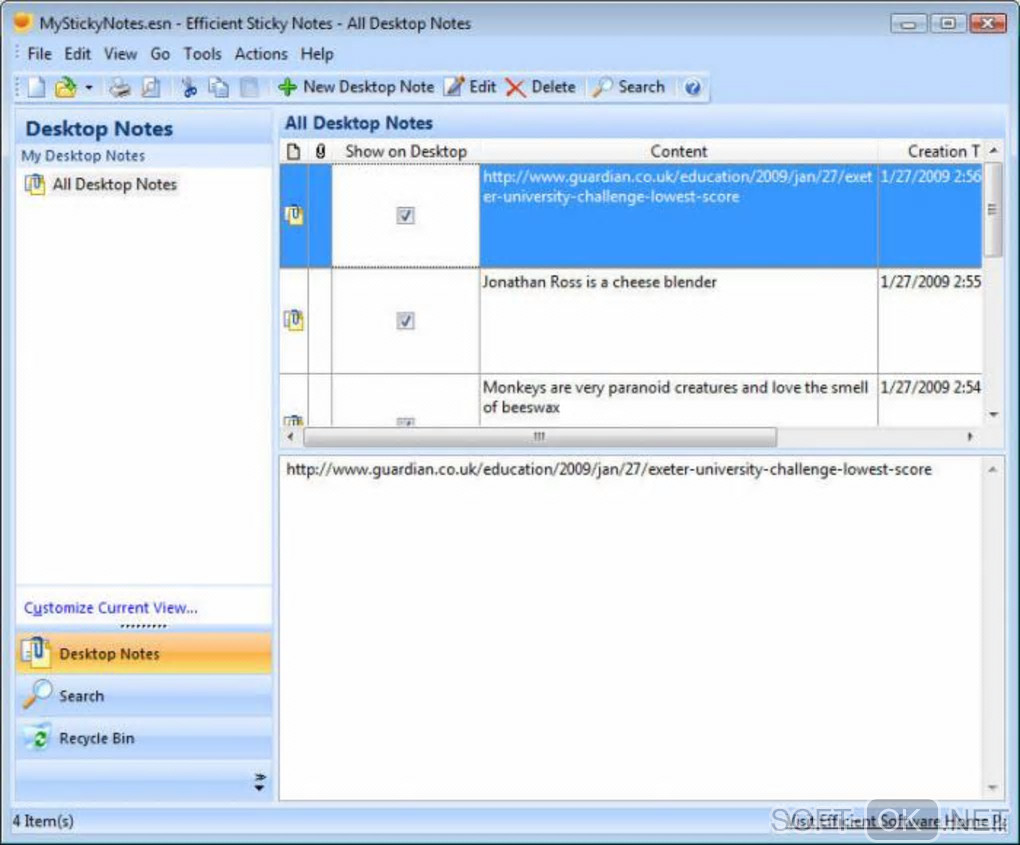Click the Delete toolbar button
The height and width of the screenshot is (845, 1020).
tap(541, 87)
